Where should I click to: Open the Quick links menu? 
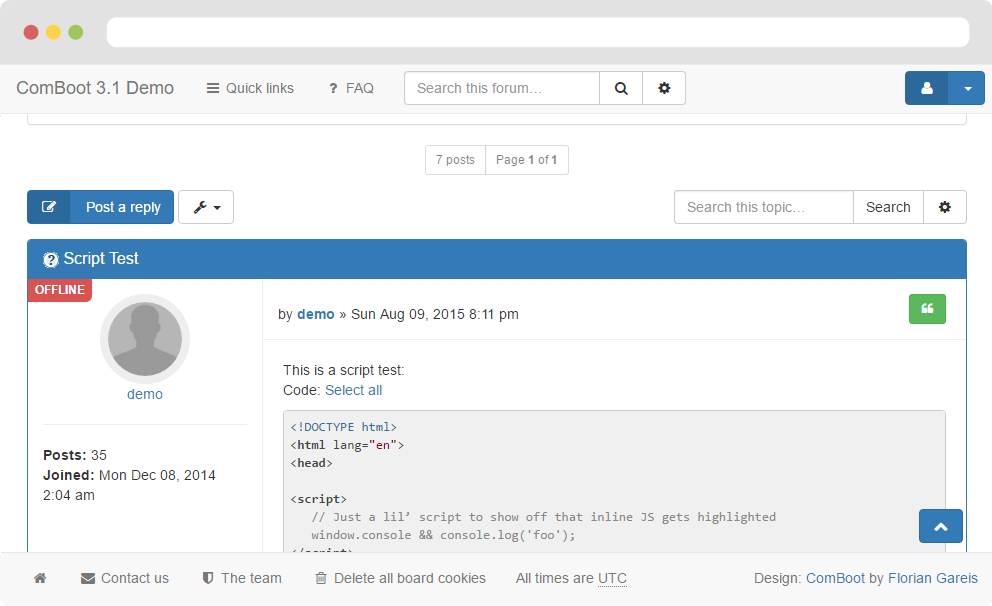[251, 88]
